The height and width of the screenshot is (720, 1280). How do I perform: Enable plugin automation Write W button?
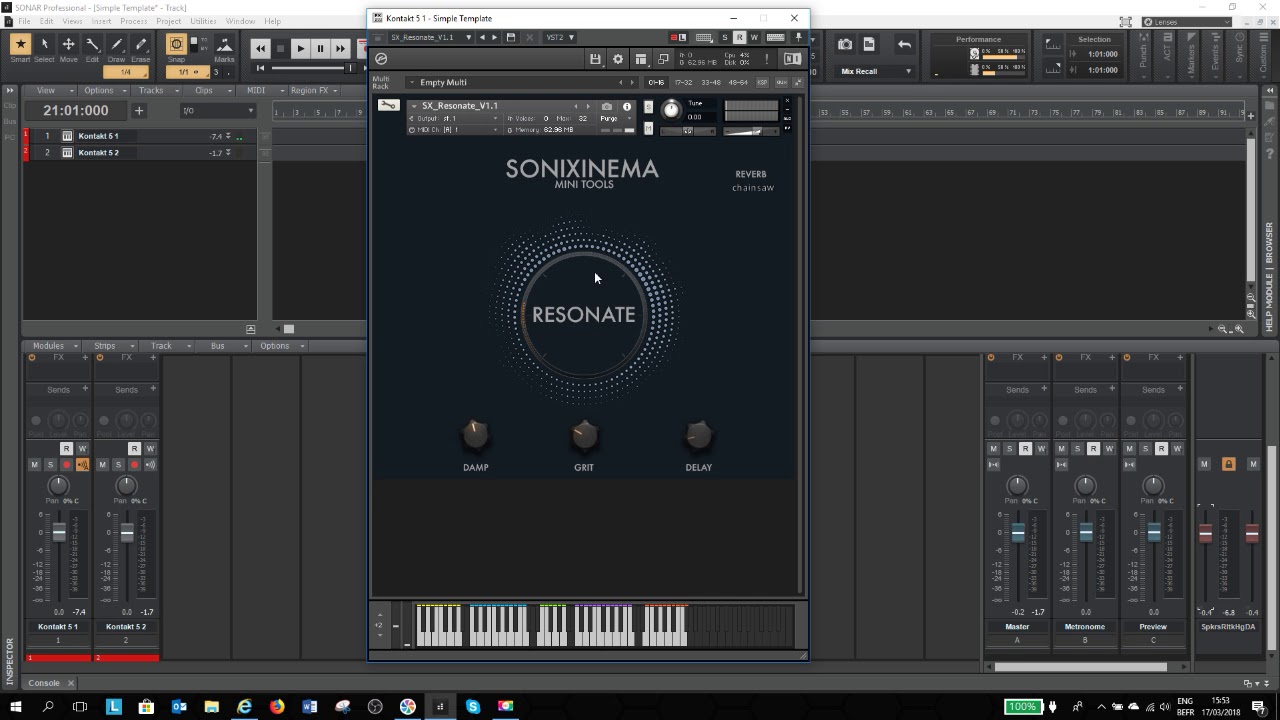pyautogui.click(x=754, y=37)
